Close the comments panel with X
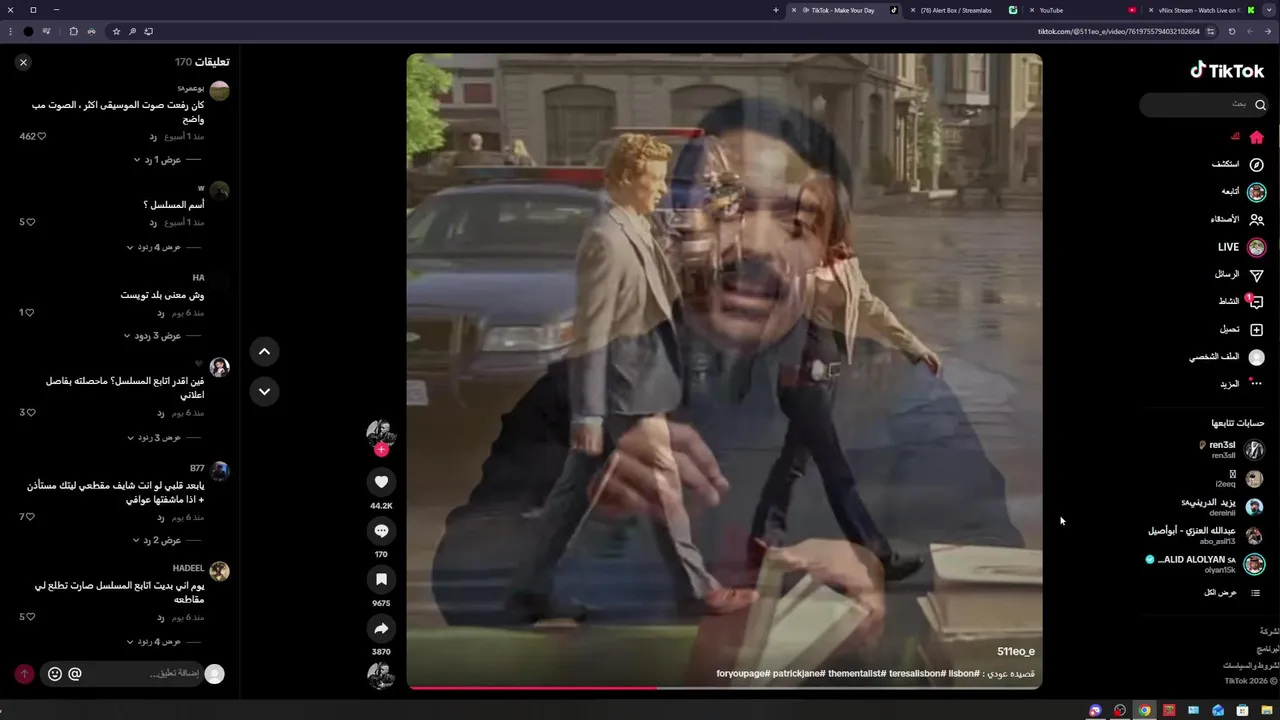The width and height of the screenshot is (1280, 720). [x=23, y=62]
